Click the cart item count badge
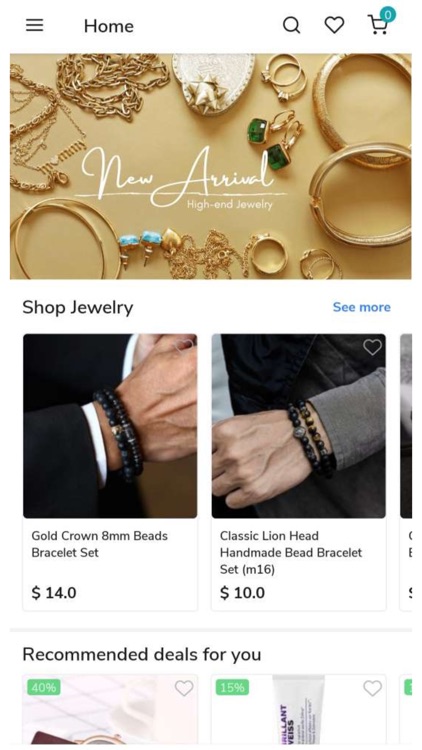 point(388,15)
